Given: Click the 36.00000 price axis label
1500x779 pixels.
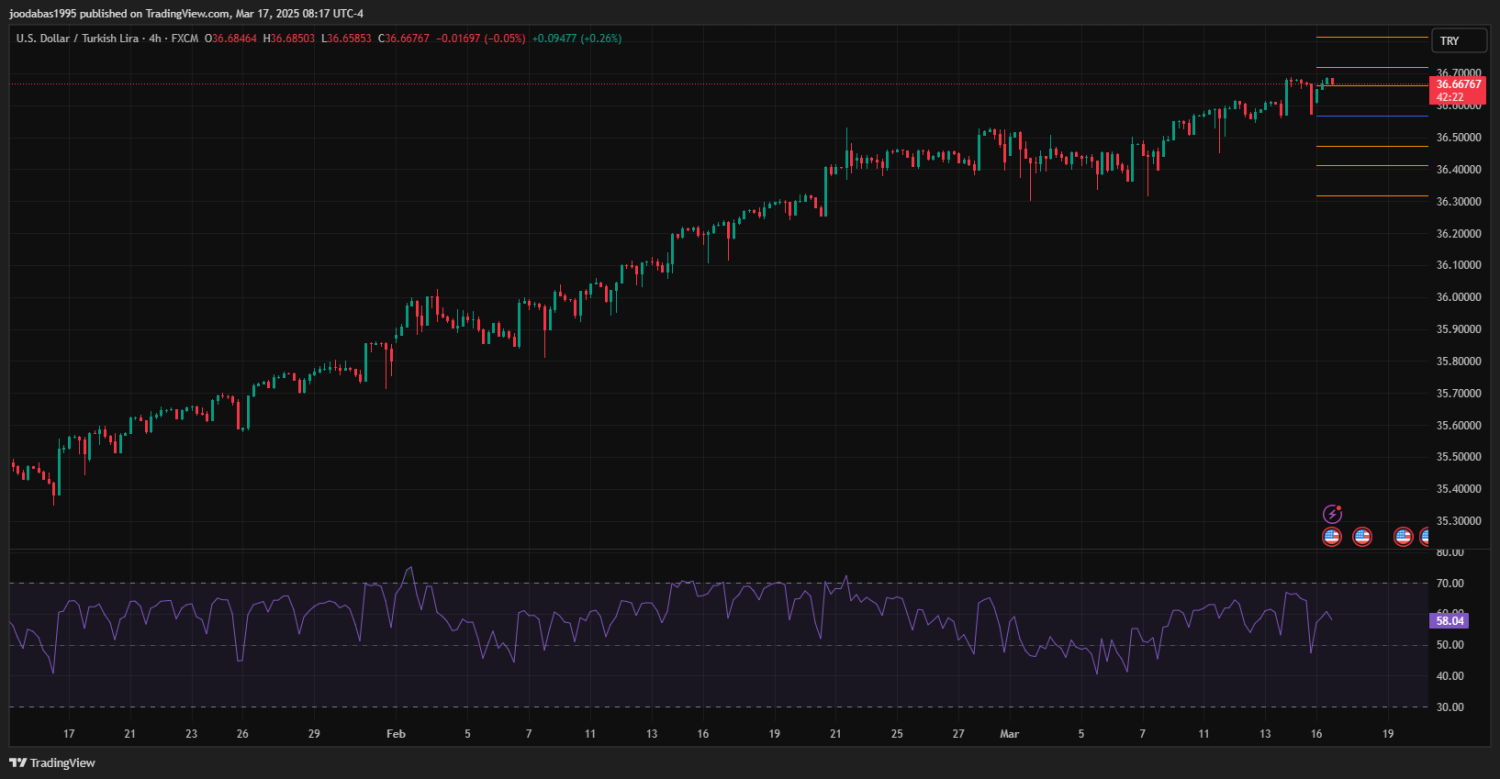Looking at the screenshot, I should click(1459, 297).
